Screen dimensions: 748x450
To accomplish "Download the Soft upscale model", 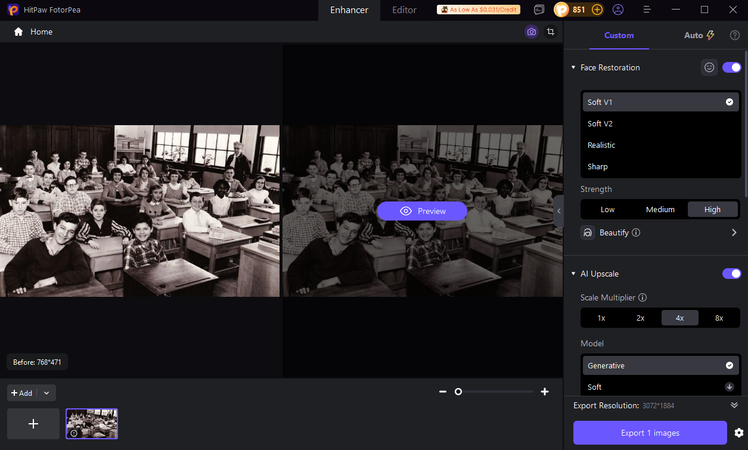I will pos(729,387).
